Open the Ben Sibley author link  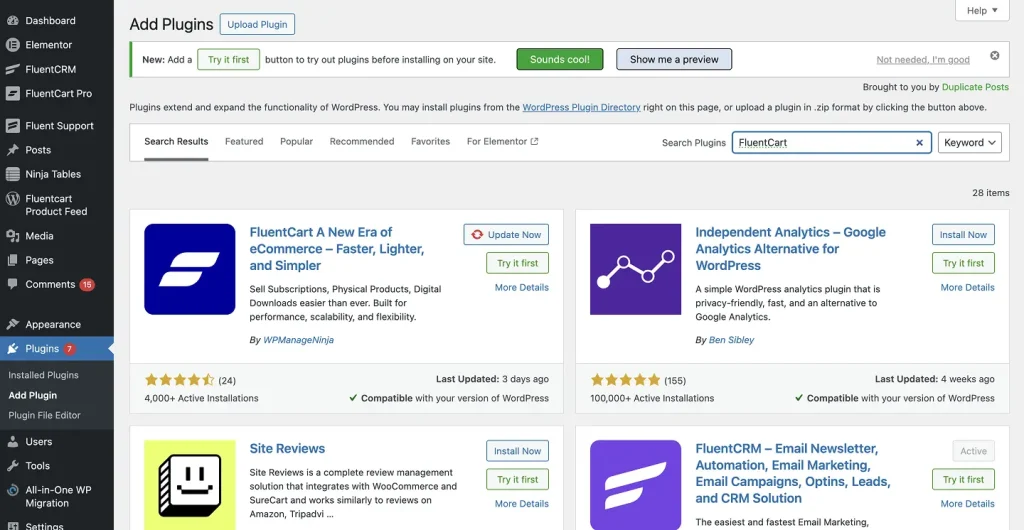(731, 340)
